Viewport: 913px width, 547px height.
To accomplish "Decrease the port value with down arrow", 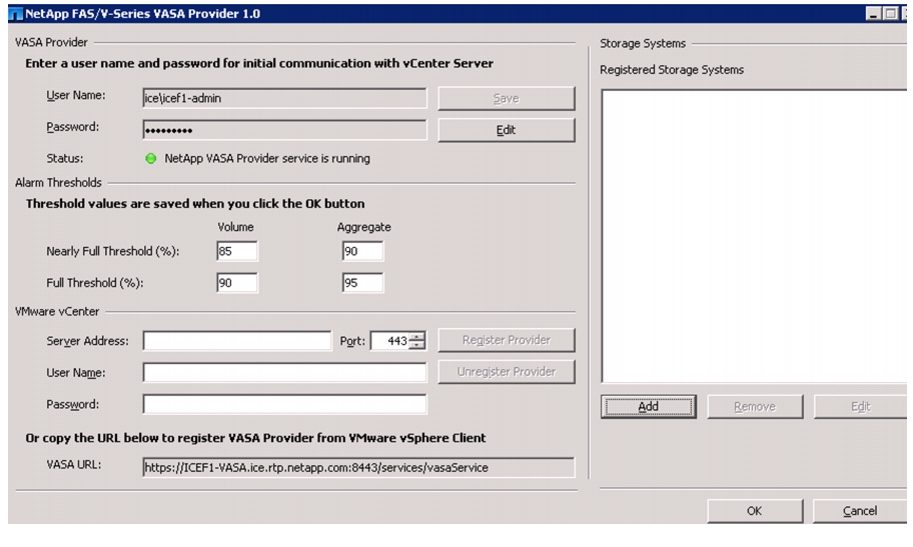I will point(417,345).
